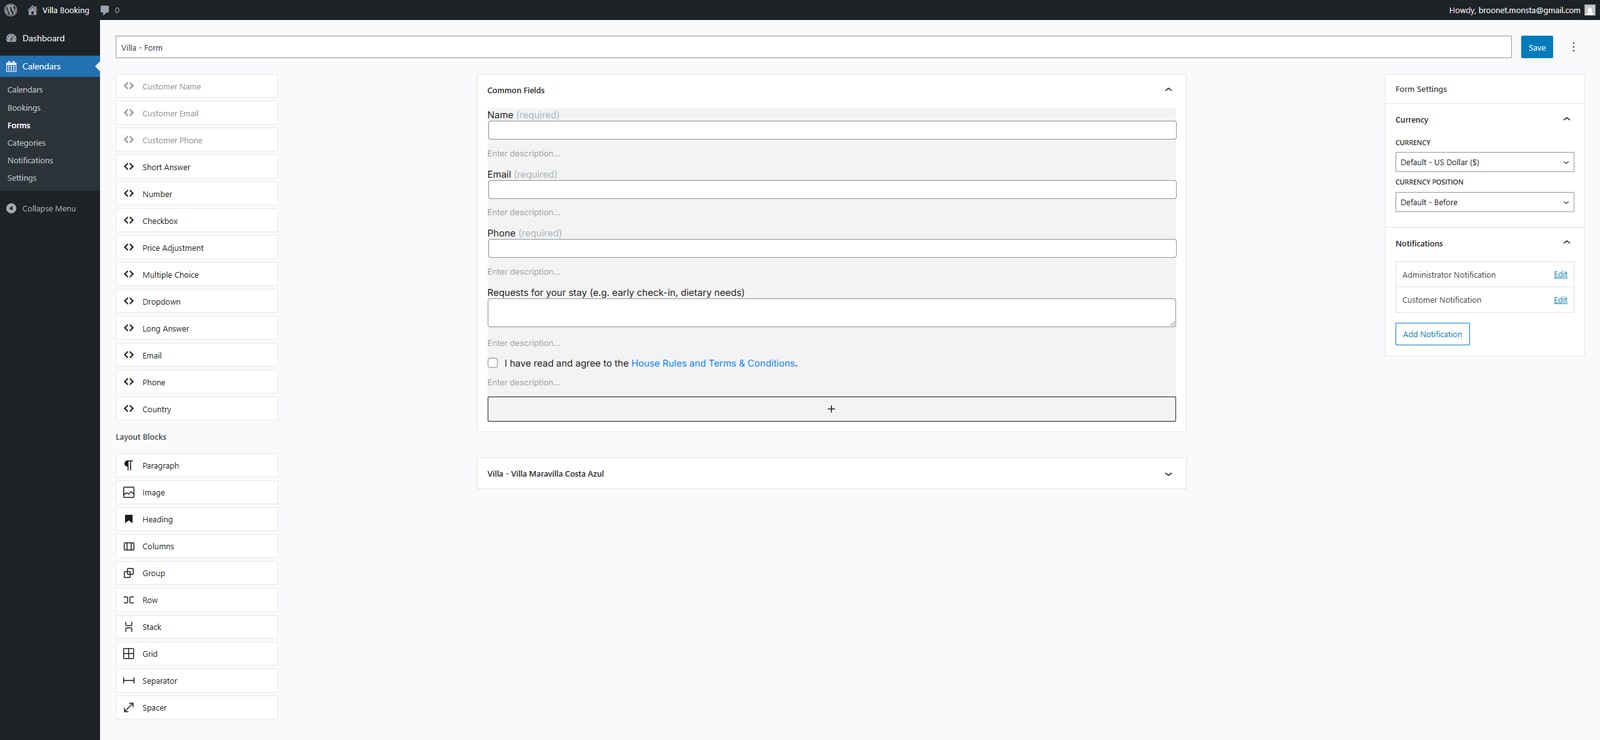Add the Paragraph layout block

[x=196, y=466]
